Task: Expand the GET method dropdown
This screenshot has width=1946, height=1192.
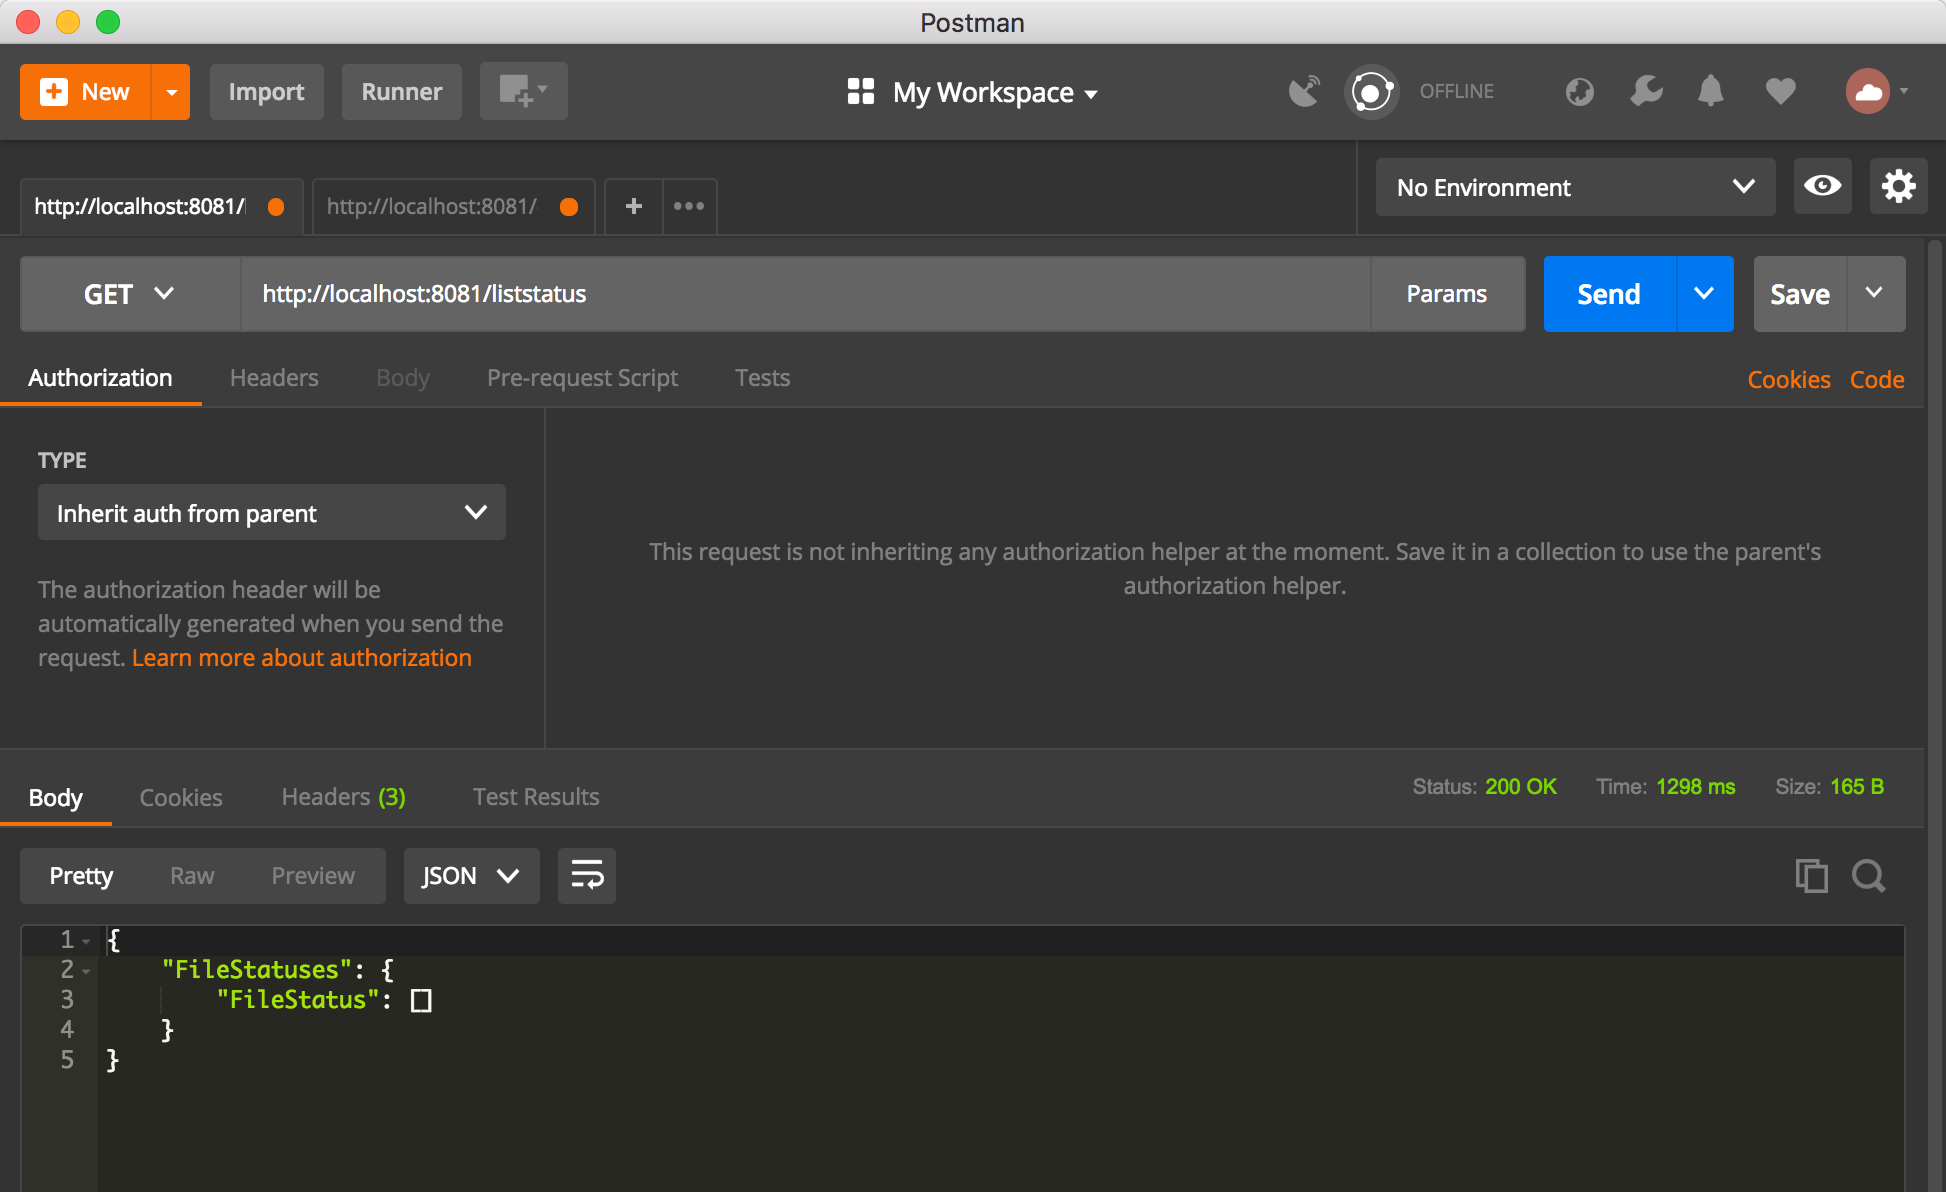Action: (129, 294)
